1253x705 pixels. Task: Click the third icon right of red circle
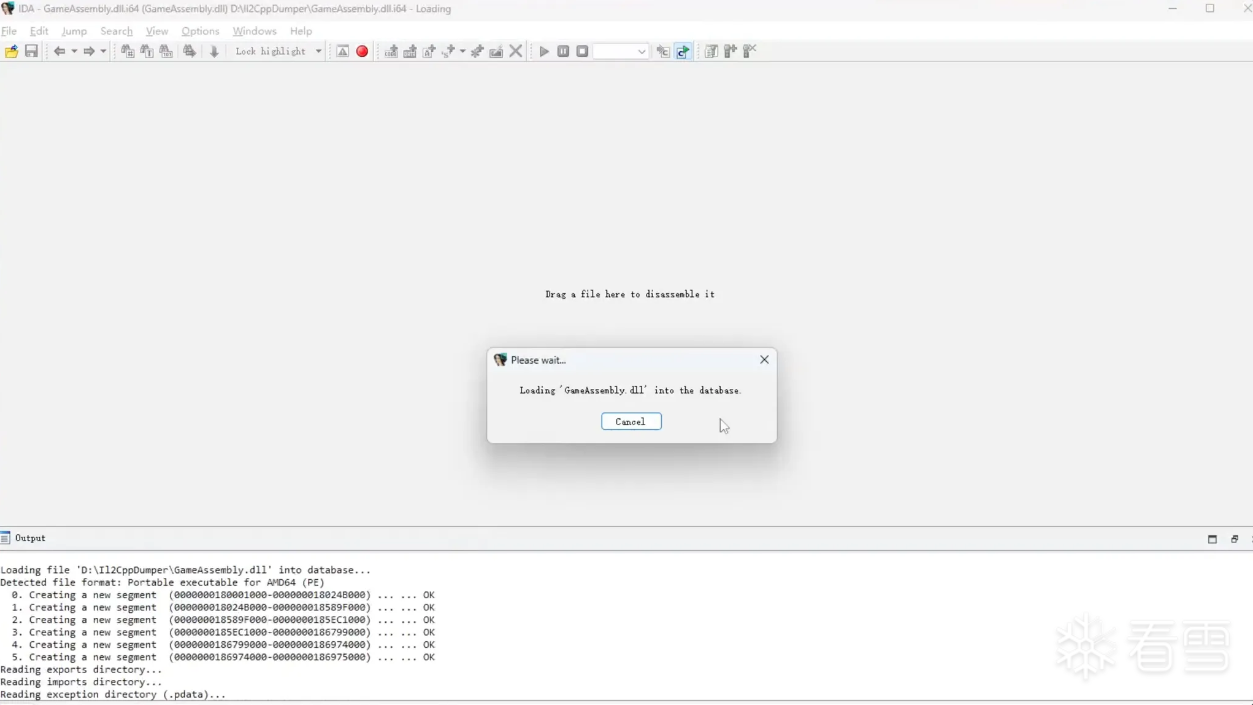tap(429, 51)
